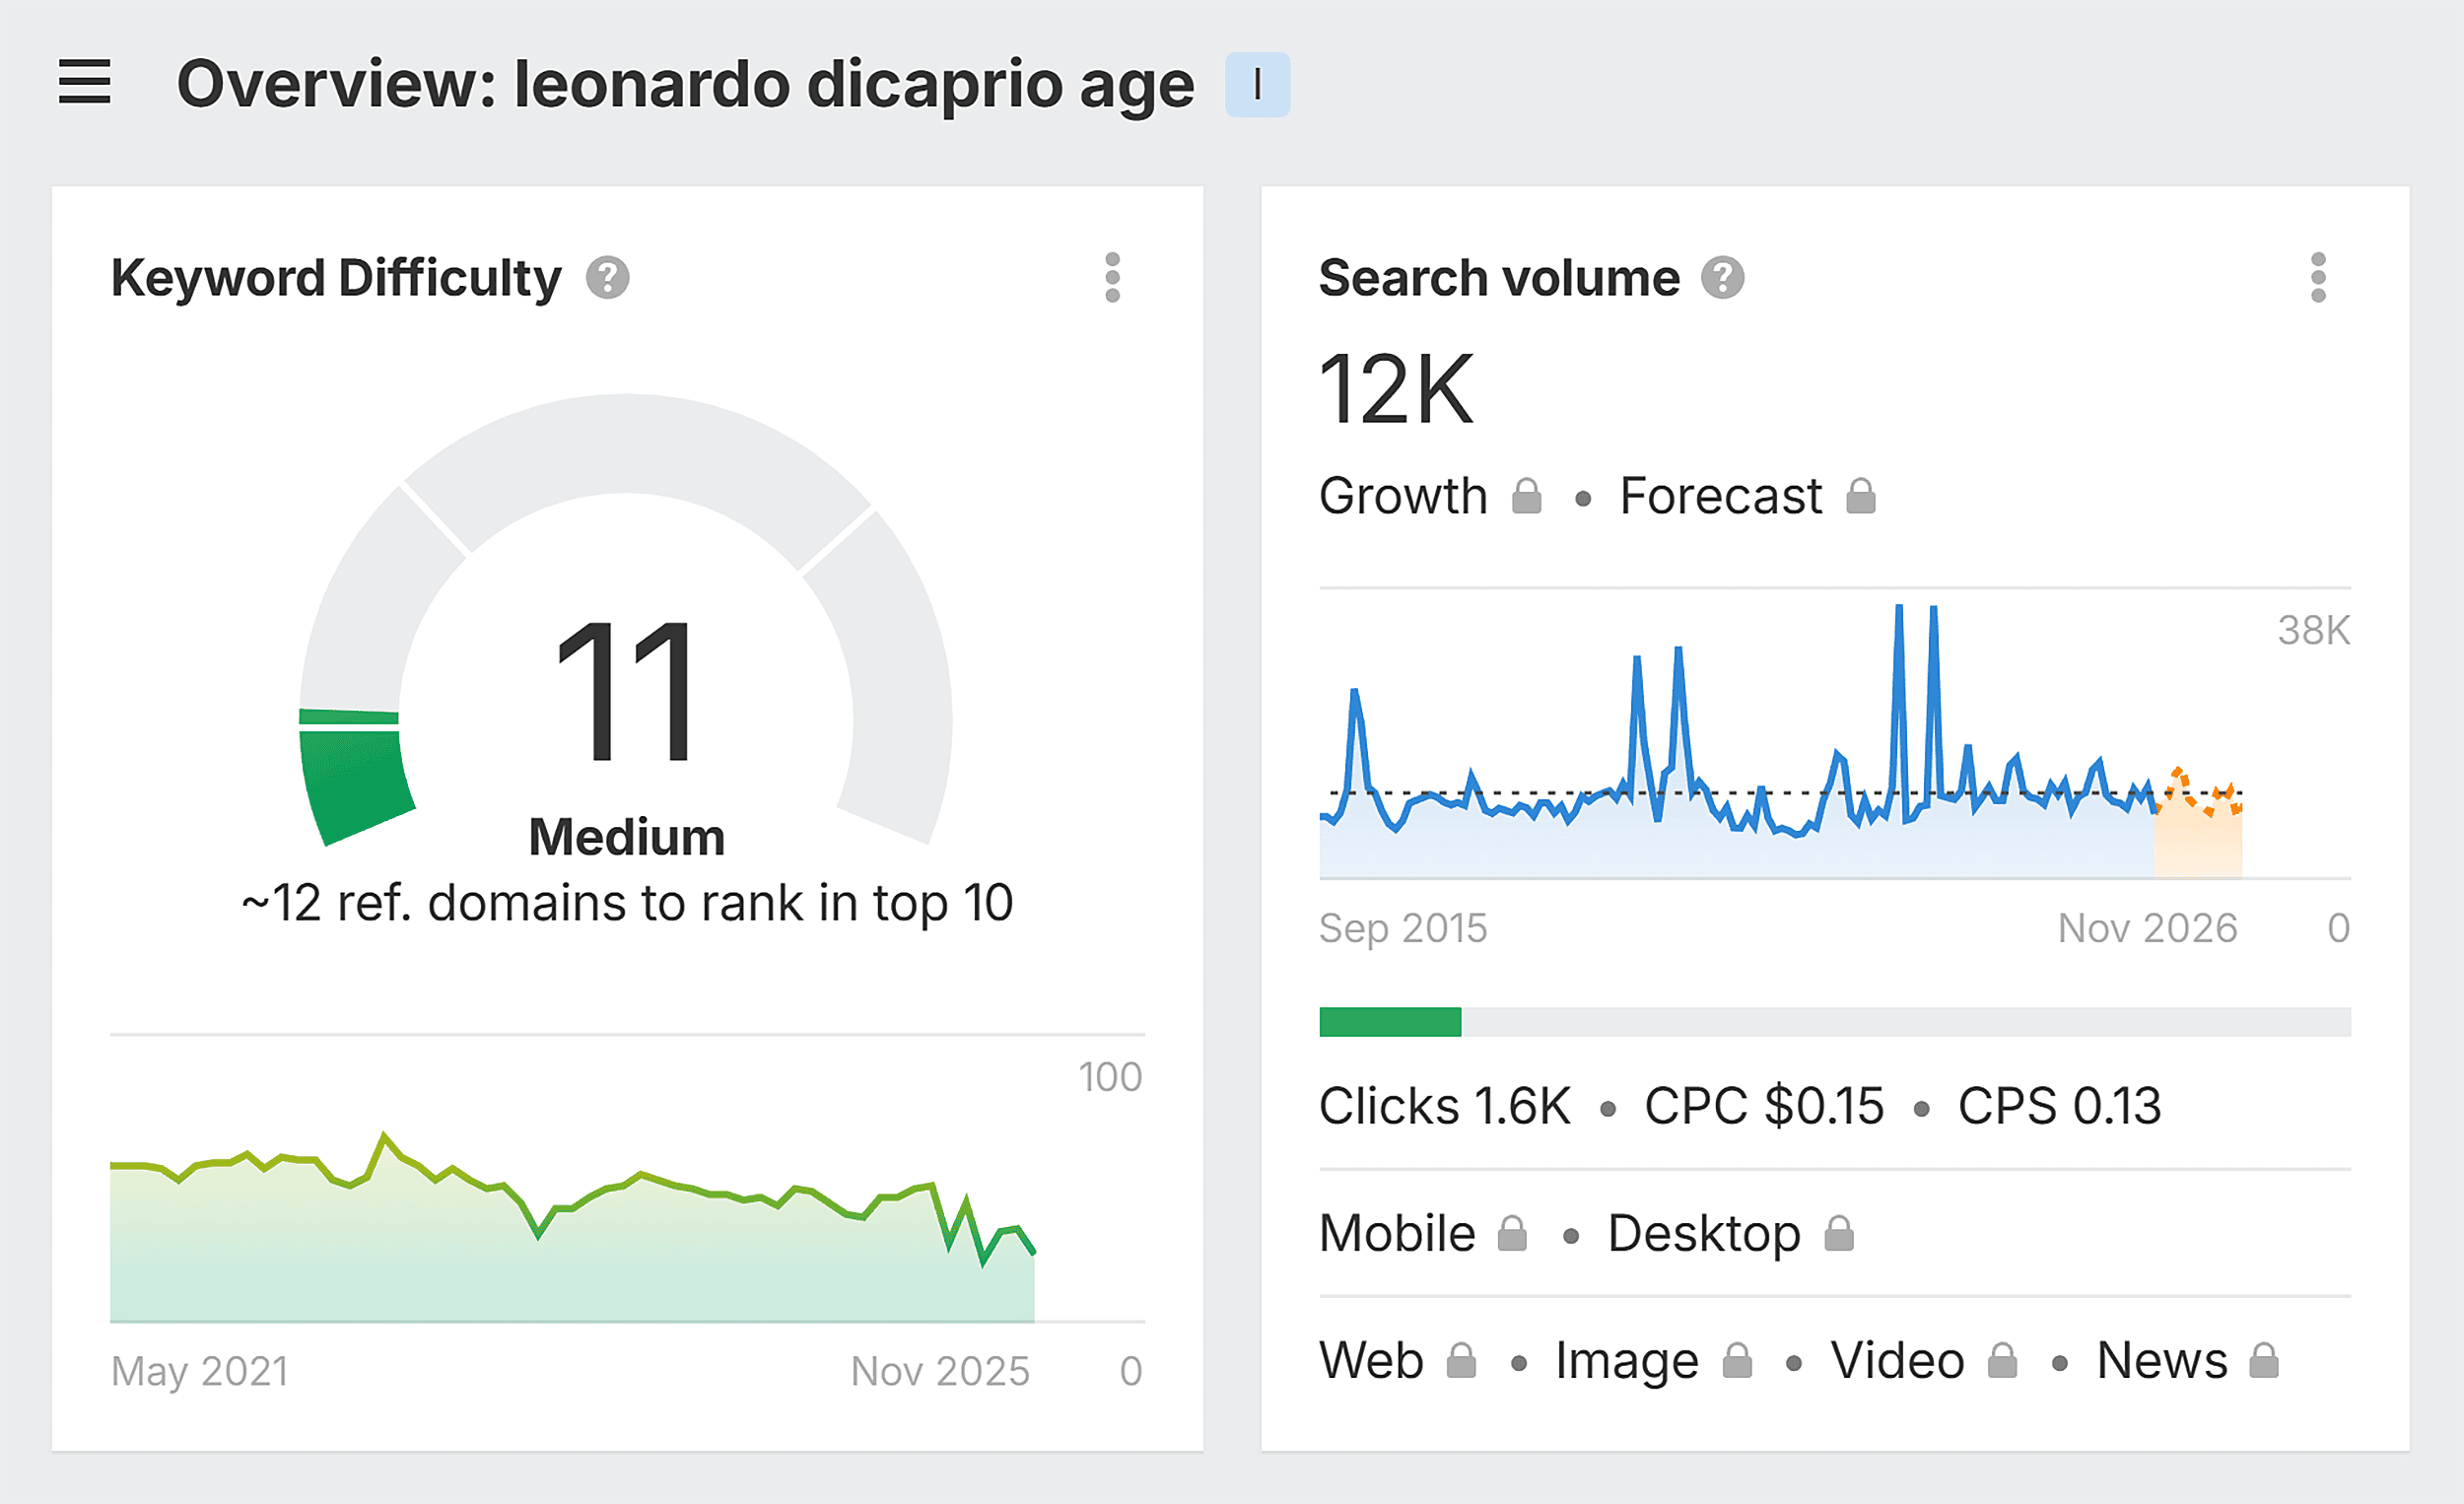Select the CPC $0.15 metric
Screen dimensions: 2464x1504
click(1763, 1106)
